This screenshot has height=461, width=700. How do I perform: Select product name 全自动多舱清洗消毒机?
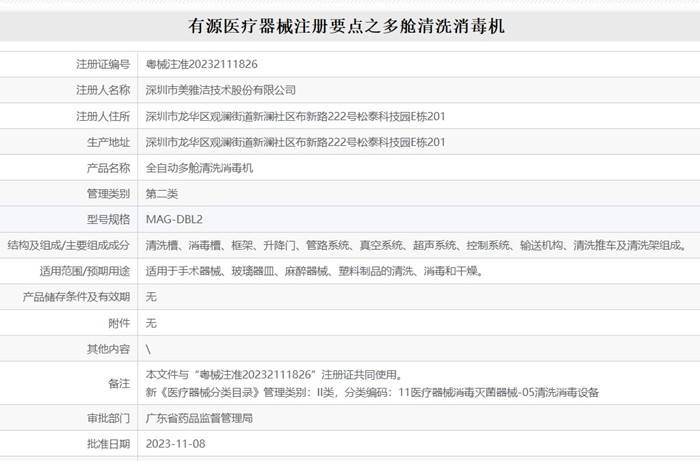[x=199, y=168]
